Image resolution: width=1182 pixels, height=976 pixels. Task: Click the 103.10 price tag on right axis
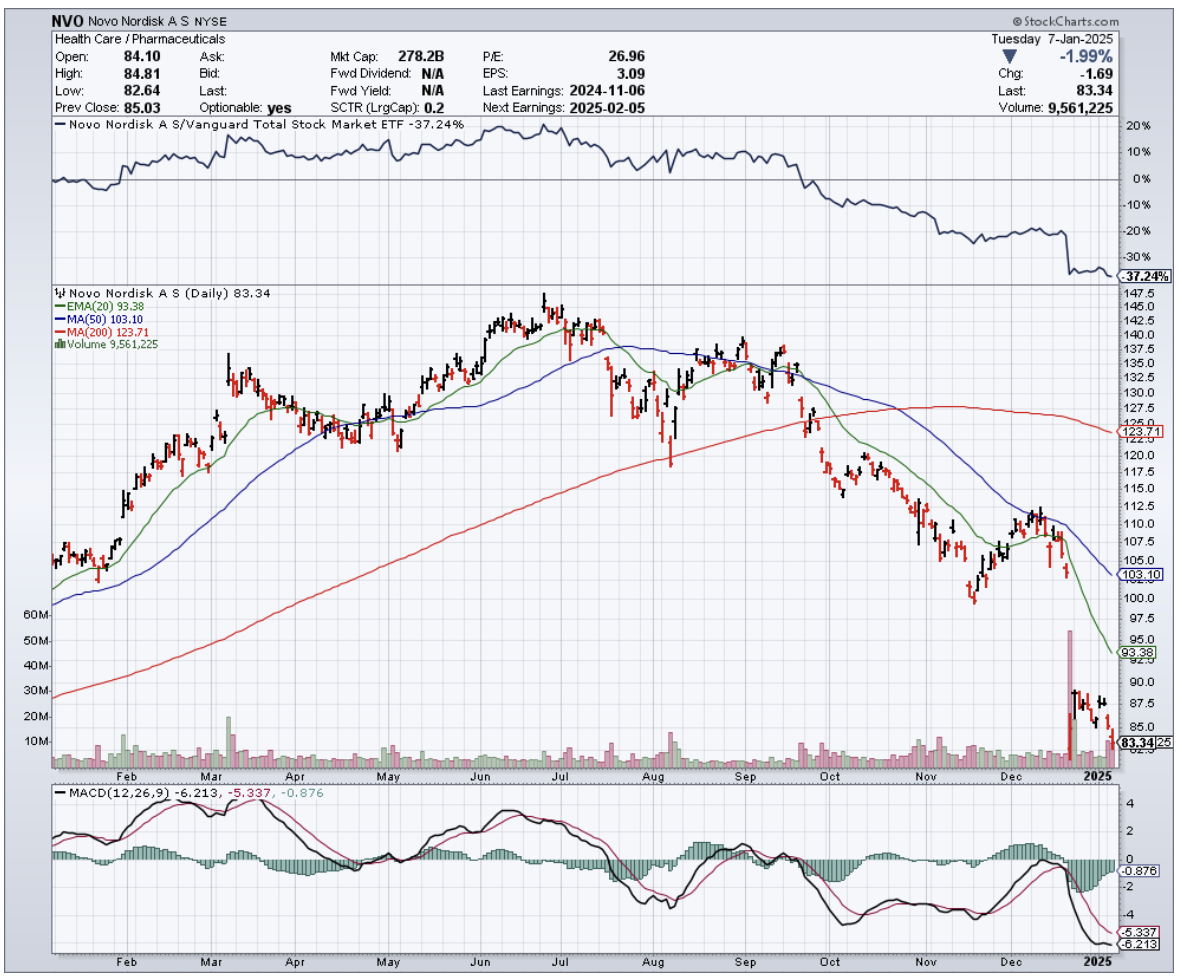tap(1141, 575)
